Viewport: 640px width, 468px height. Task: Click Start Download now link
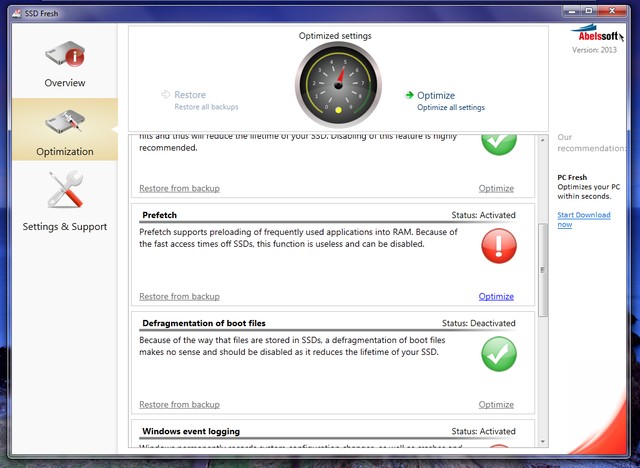584,220
